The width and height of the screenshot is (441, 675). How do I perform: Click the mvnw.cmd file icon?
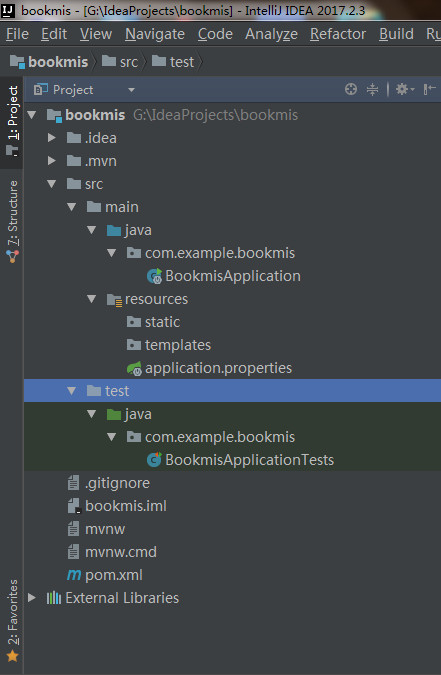[x=73, y=551]
